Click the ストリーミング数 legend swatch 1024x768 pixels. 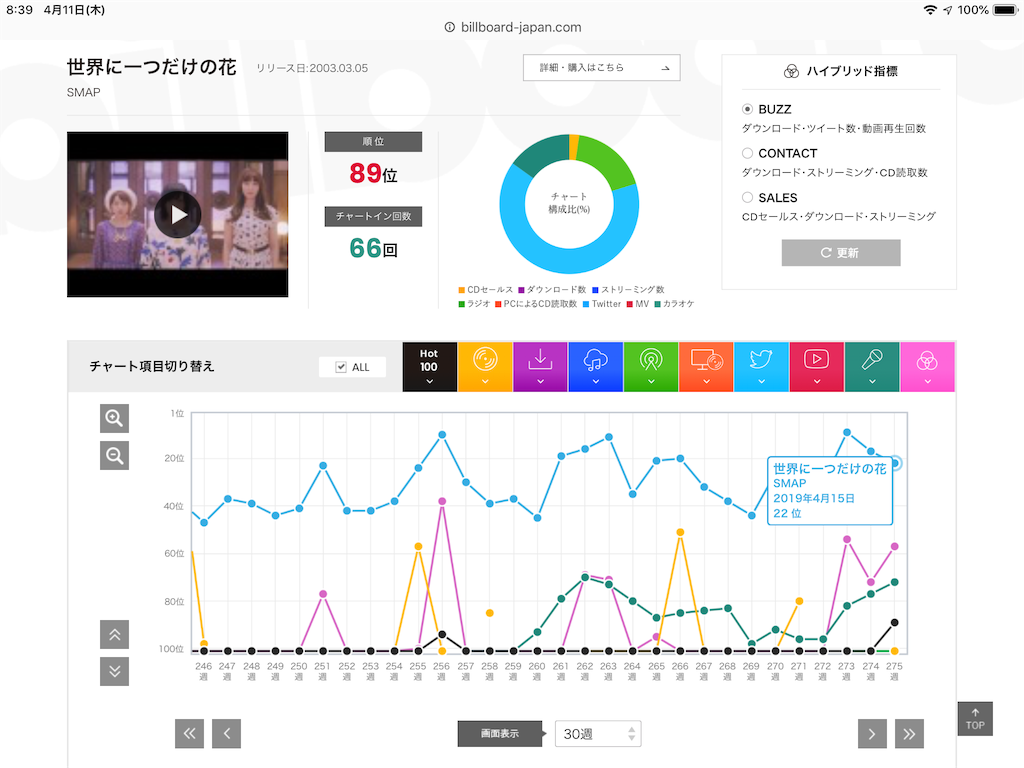coord(596,290)
